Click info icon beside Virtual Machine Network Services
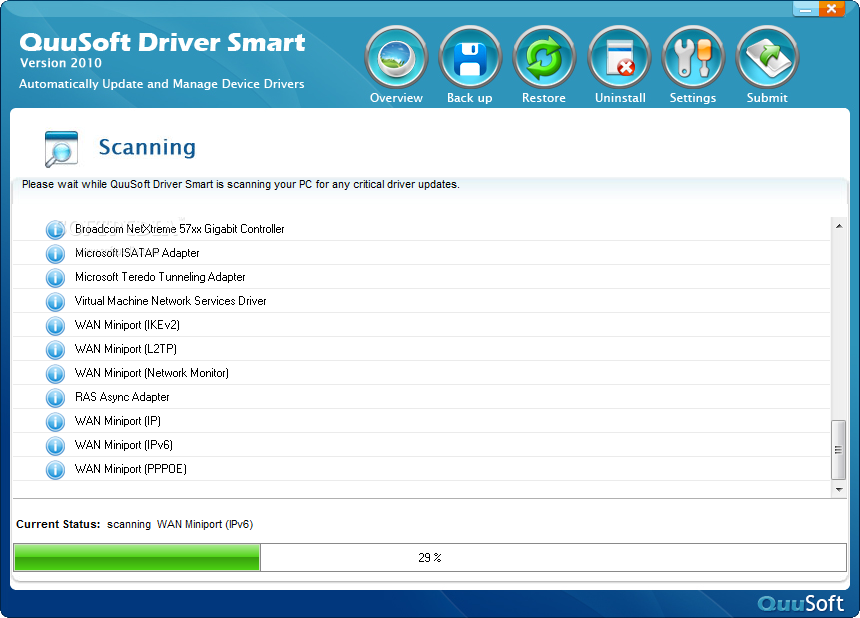860x618 pixels. (x=55, y=302)
